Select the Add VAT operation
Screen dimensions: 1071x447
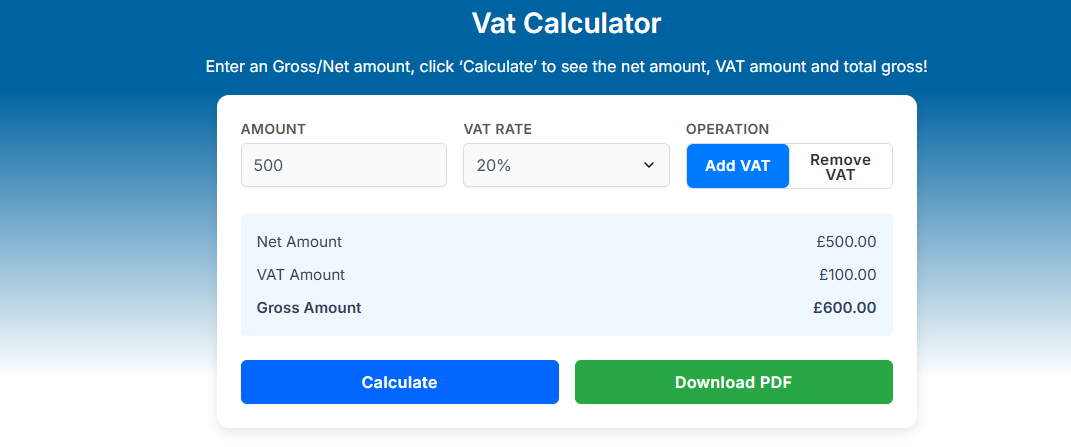[x=737, y=166]
